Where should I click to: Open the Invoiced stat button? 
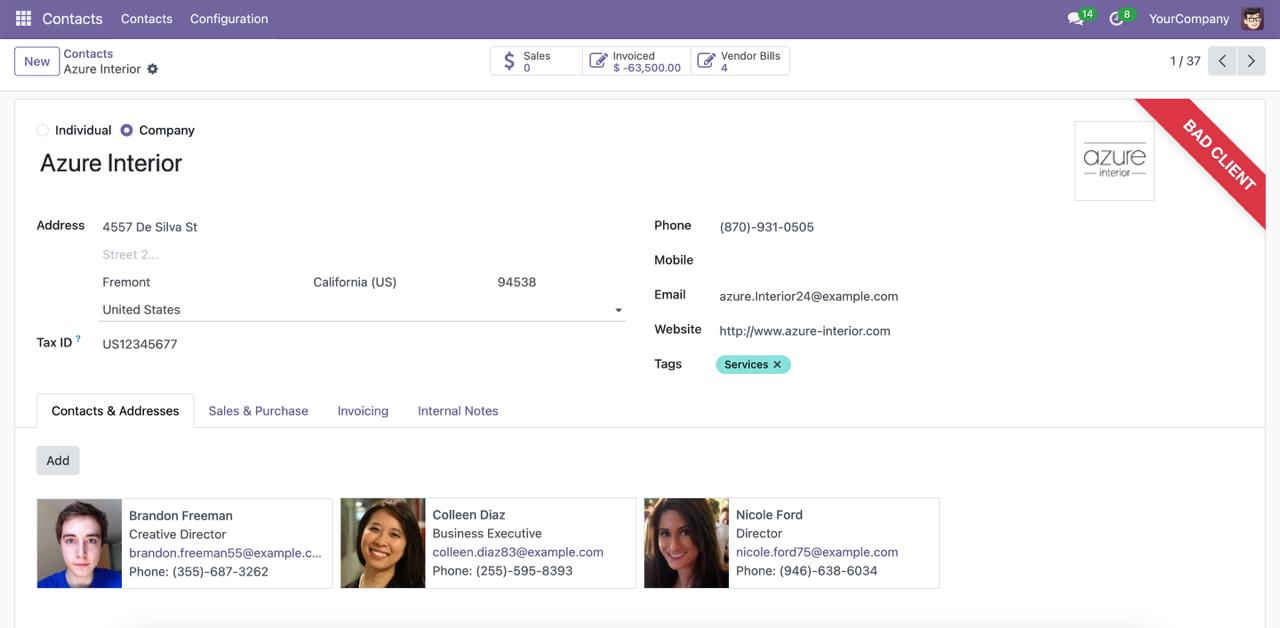[x=637, y=61]
